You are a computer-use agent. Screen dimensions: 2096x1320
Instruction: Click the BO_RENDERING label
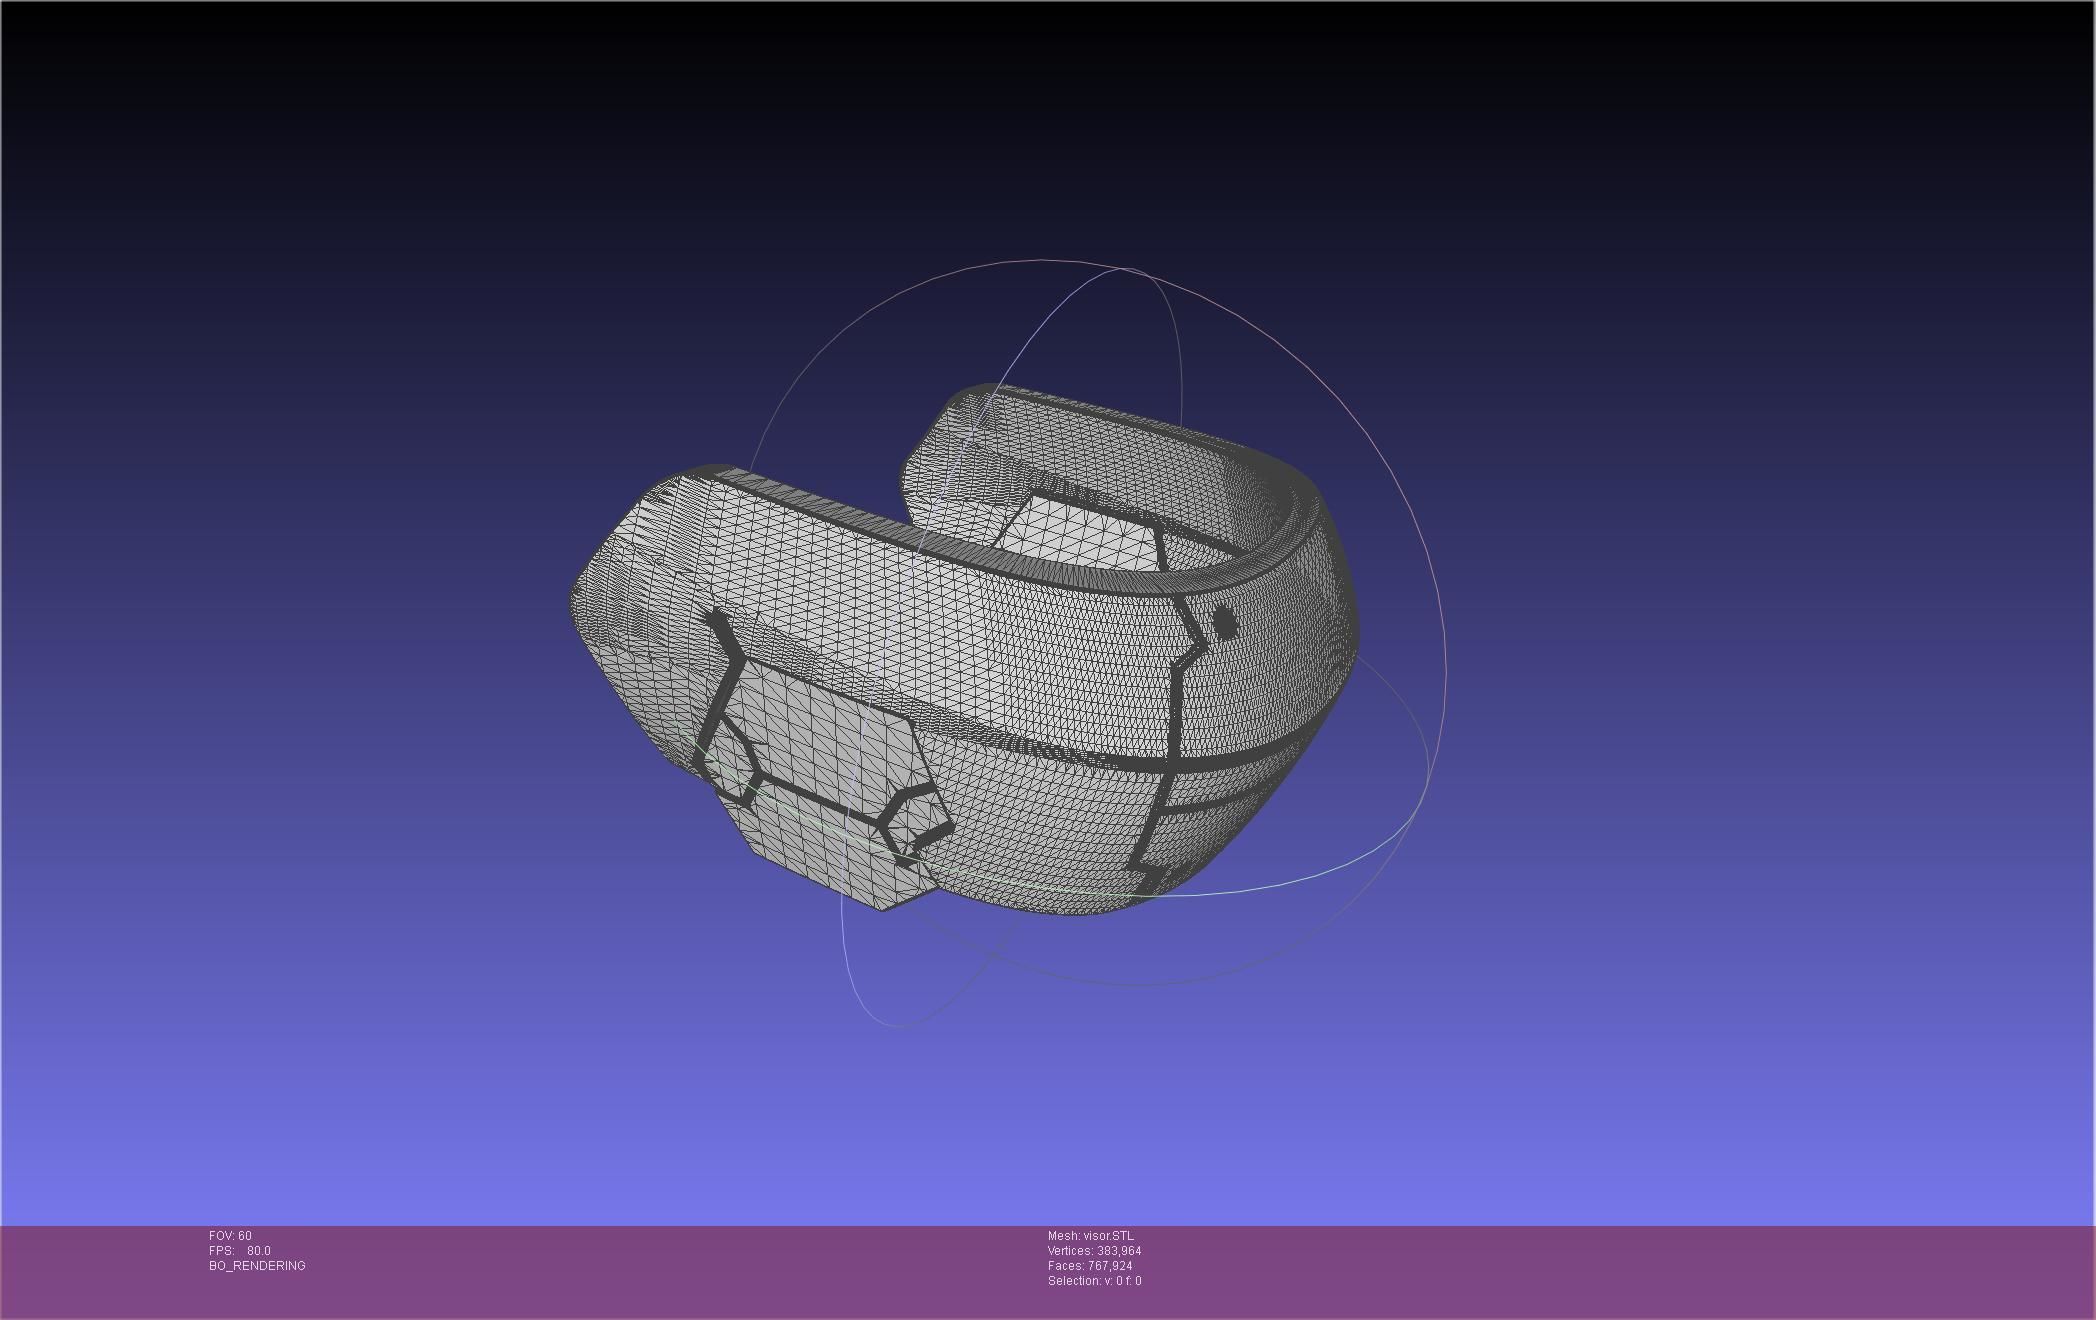tap(257, 1266)
